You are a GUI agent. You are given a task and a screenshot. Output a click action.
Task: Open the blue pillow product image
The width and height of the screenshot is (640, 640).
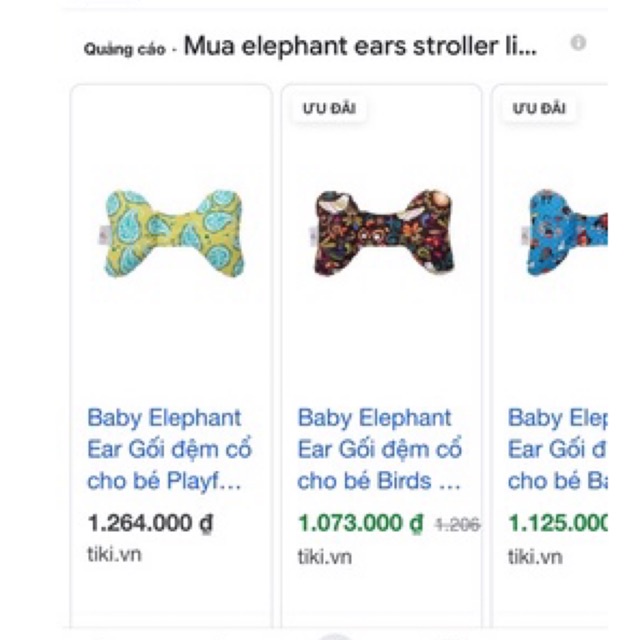coord(567,232)
